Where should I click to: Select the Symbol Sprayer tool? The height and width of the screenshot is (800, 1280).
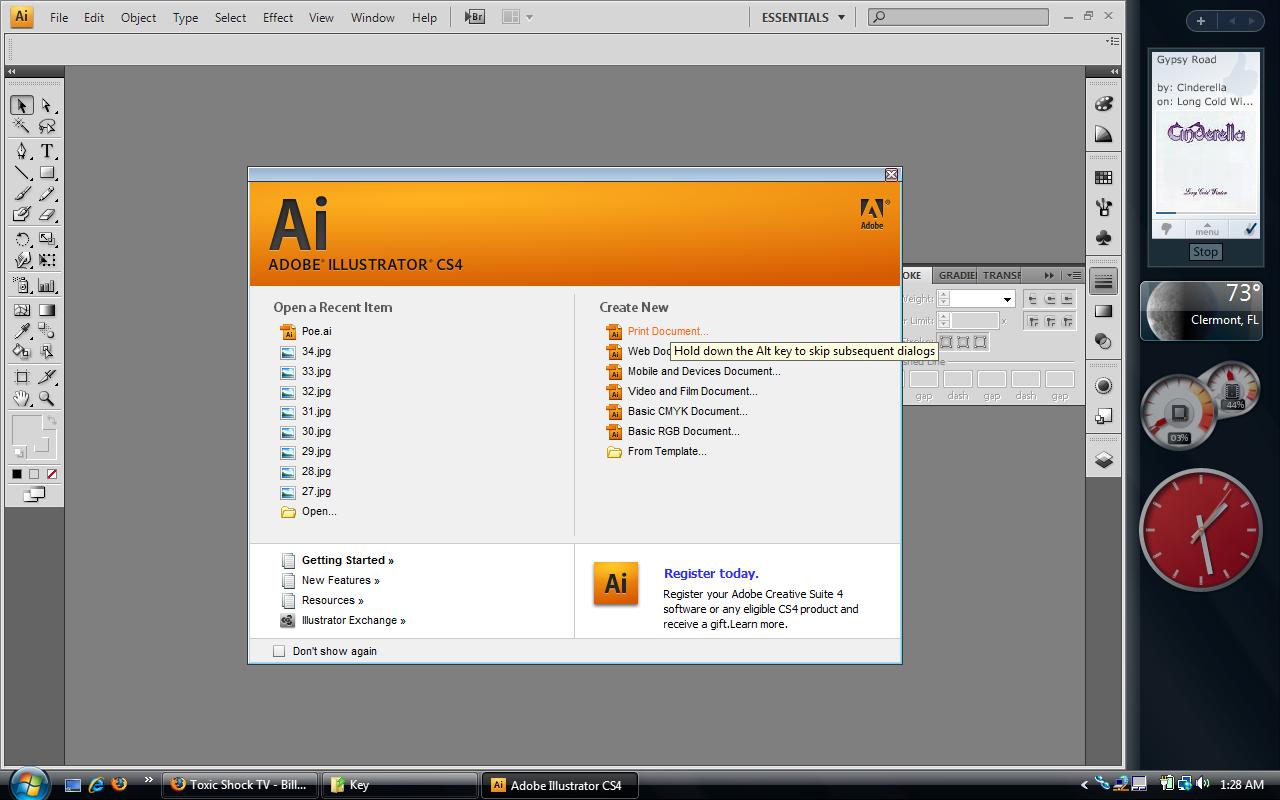pos(21,285)
